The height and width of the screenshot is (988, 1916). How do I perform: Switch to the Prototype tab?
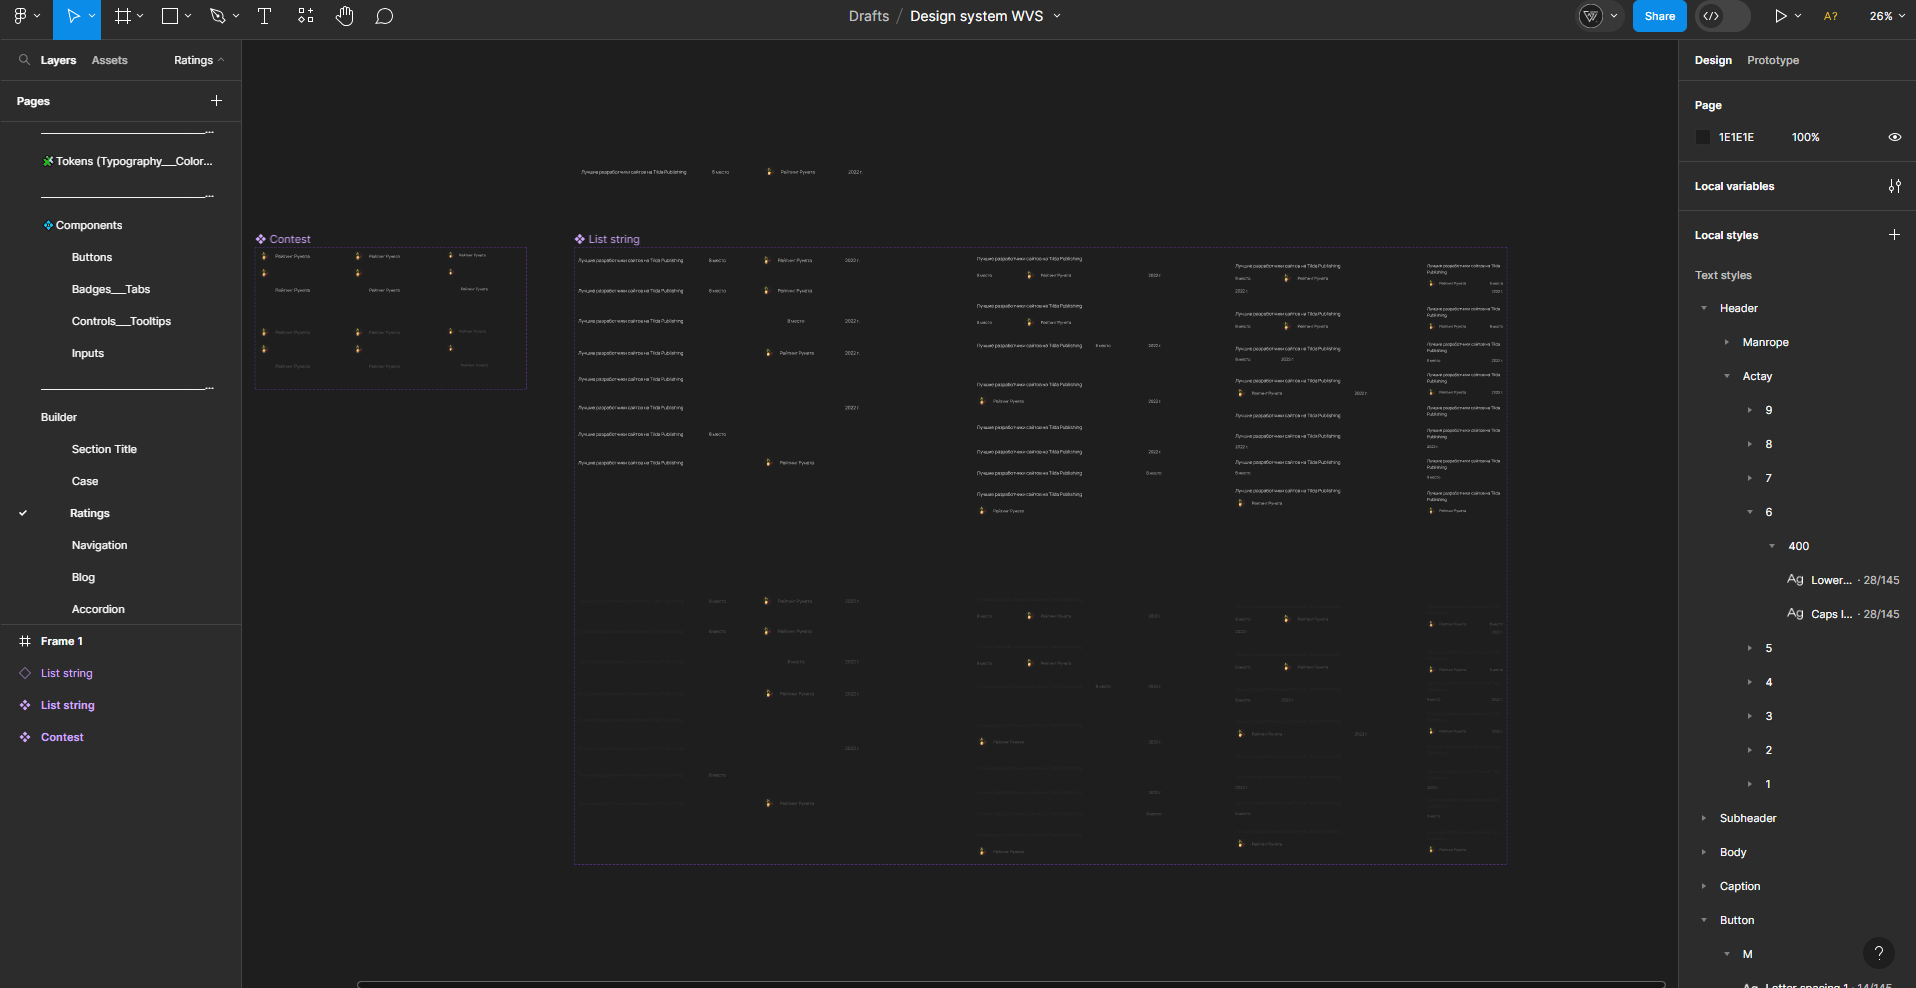click(x=1773, y=60)
